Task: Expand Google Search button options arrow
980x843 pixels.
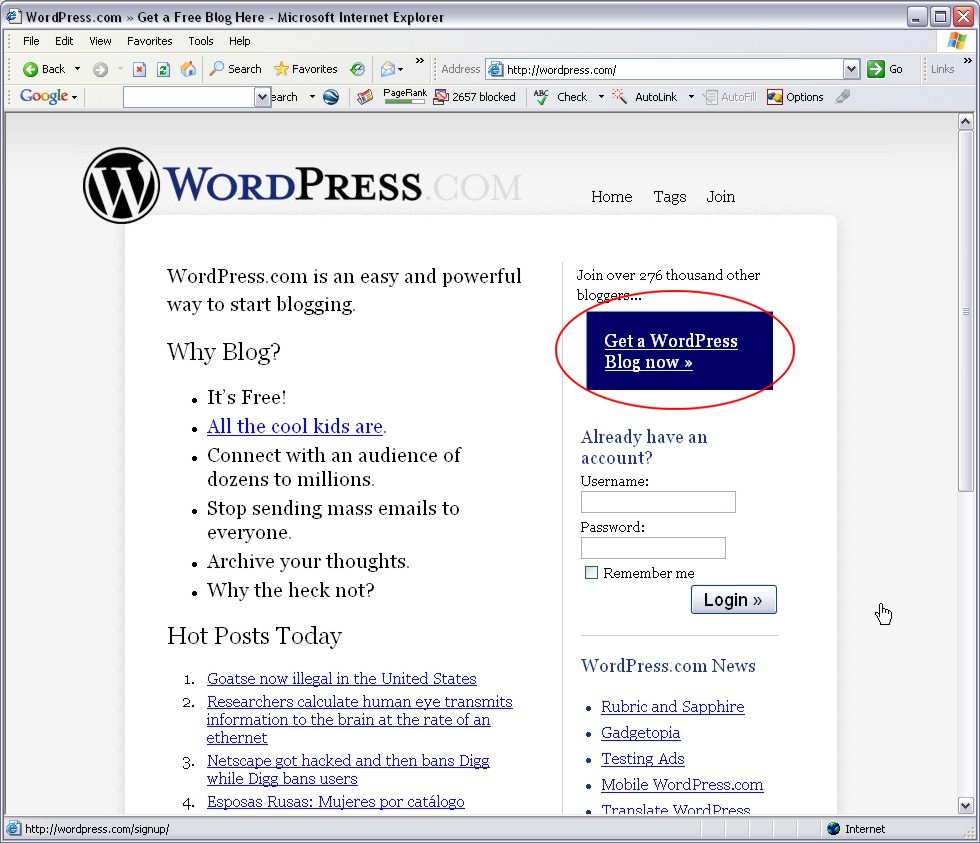Action: pyautogui.click(x=312, y=97)
